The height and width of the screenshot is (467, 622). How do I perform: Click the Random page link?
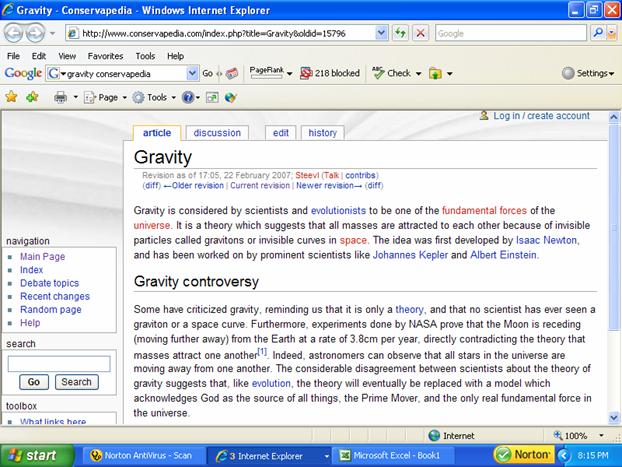(51, 310)
